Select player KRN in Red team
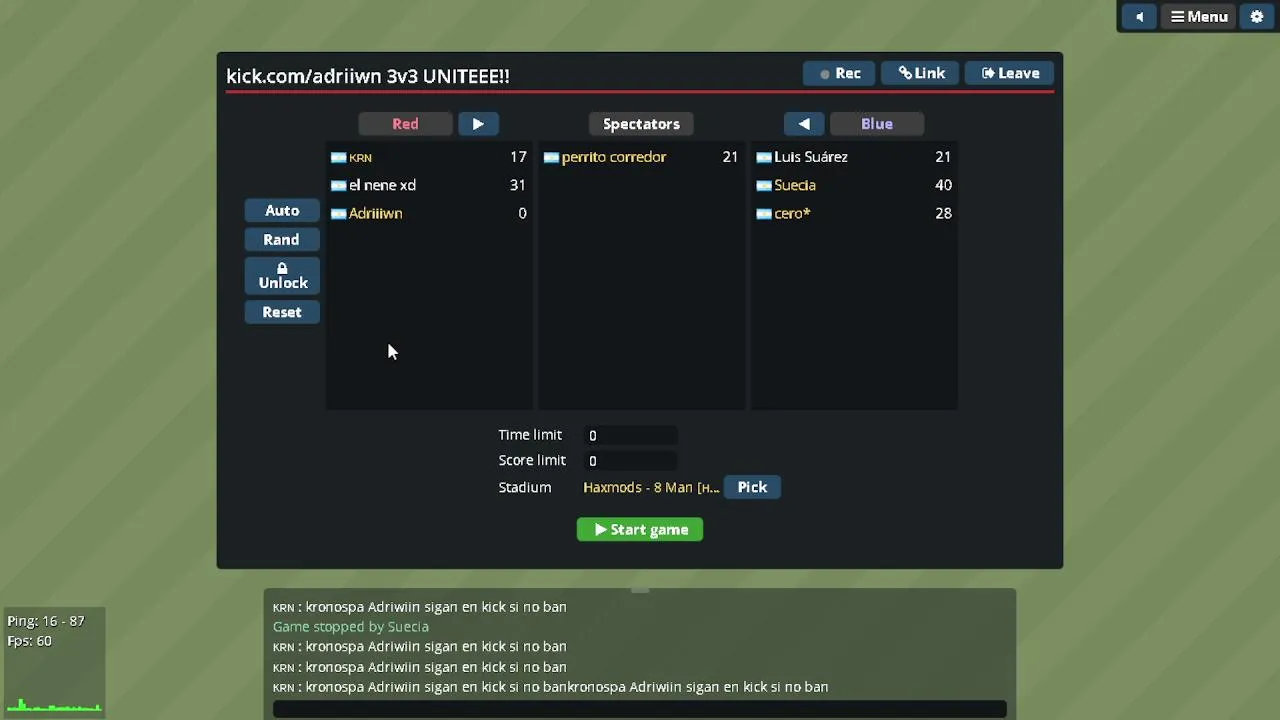The image size is (1280, 720). click(428, 157)
